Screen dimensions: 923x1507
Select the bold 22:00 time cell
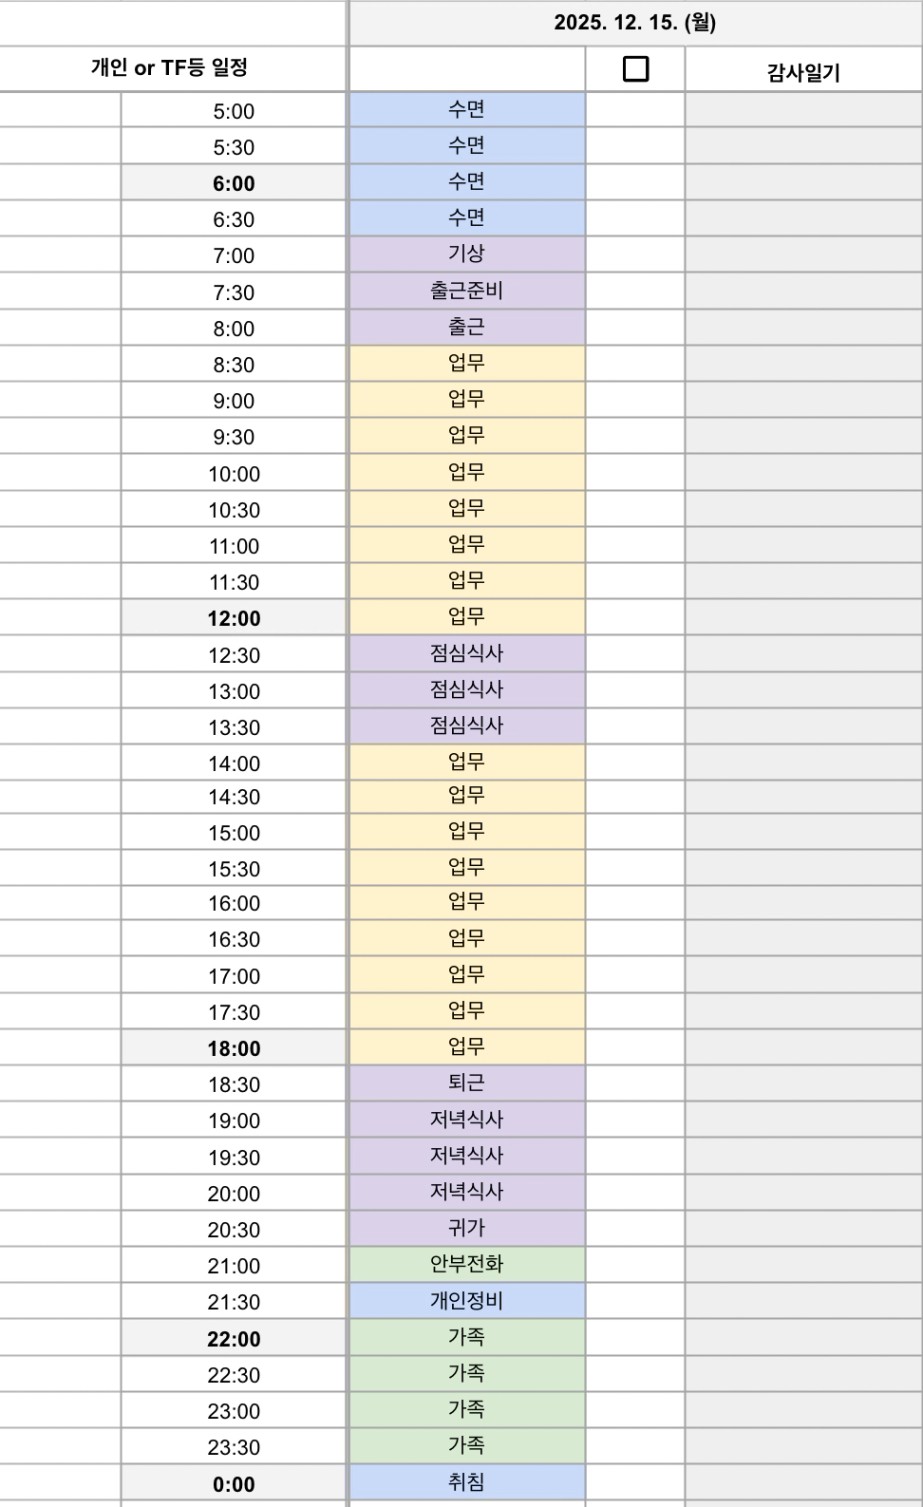[233, 1338]
